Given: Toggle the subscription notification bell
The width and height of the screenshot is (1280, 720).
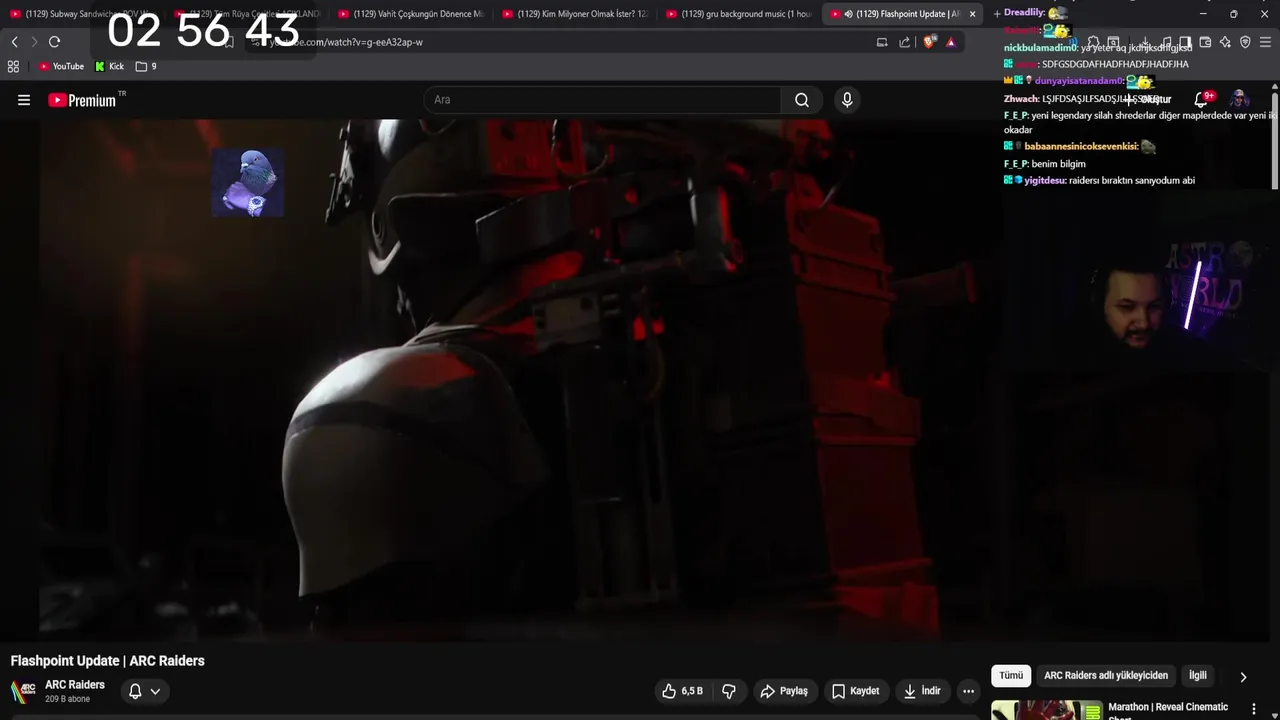Looking at the screenshot, I should point(135,691).
